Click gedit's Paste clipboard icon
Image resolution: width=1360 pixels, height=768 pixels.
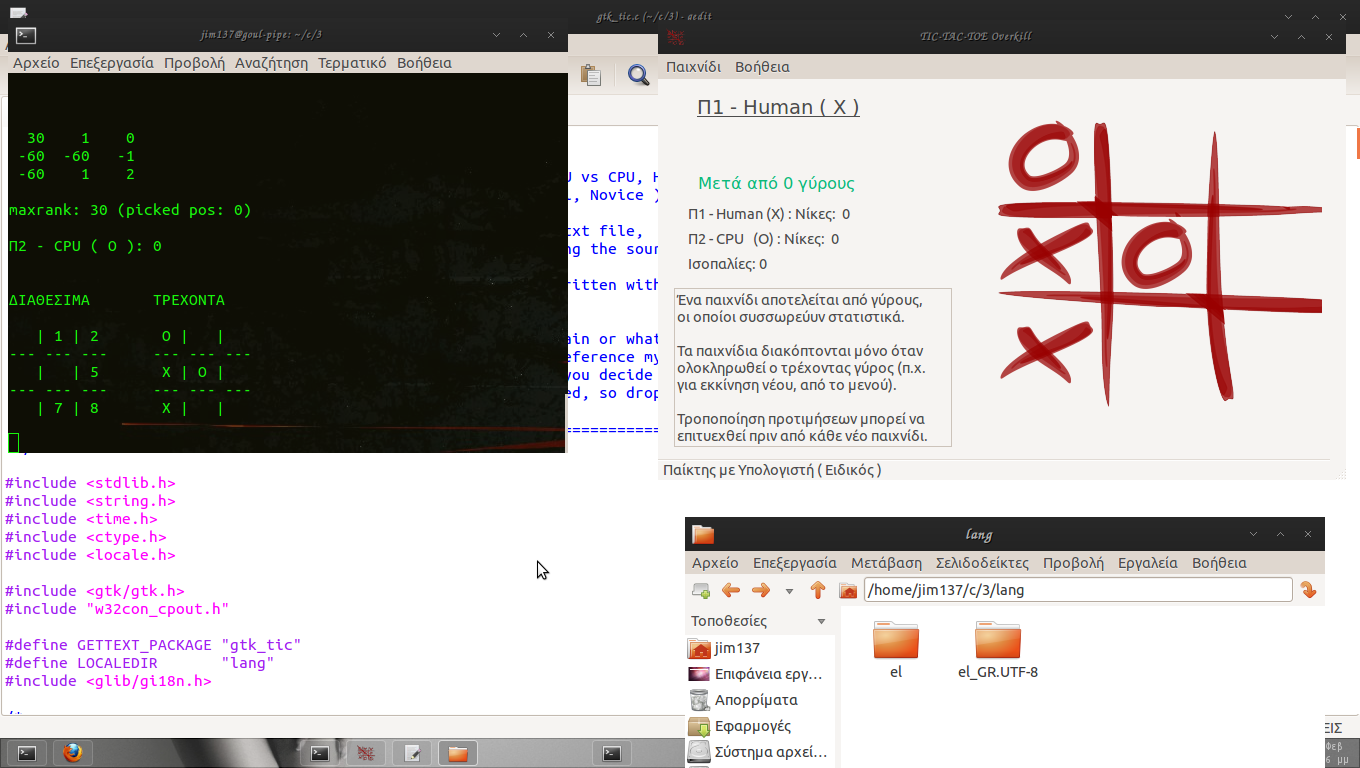click(591, 75)
